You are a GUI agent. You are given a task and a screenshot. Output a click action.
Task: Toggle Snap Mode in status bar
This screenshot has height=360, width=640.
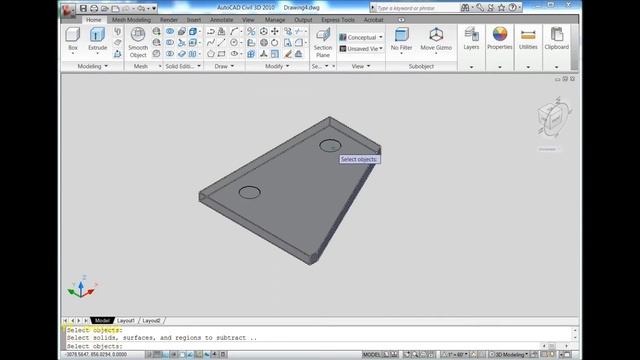(149, 355)
